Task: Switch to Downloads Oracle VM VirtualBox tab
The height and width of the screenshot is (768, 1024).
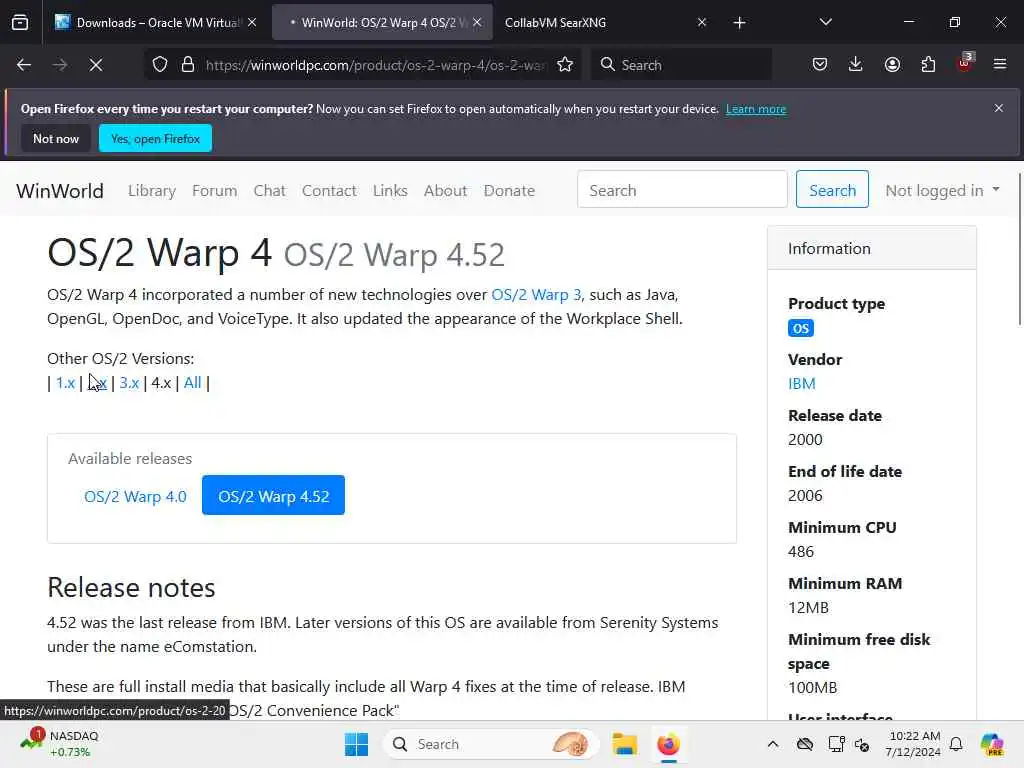Action: coord(153,22)
